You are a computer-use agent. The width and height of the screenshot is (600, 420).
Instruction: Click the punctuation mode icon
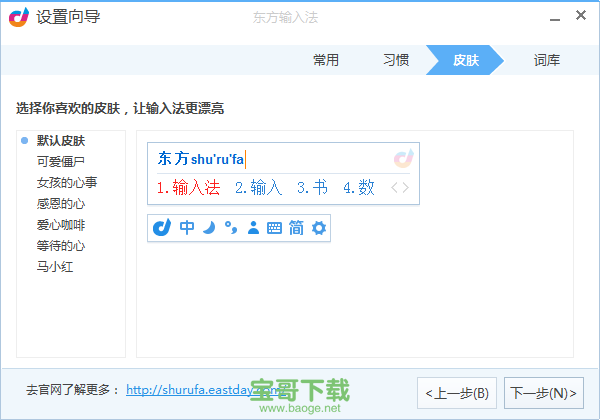pyautogui.click(x=231, y=228)
